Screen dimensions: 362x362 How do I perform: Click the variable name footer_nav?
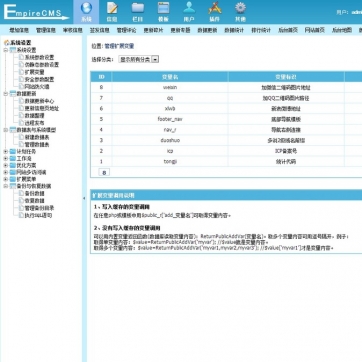coord(170,119)
